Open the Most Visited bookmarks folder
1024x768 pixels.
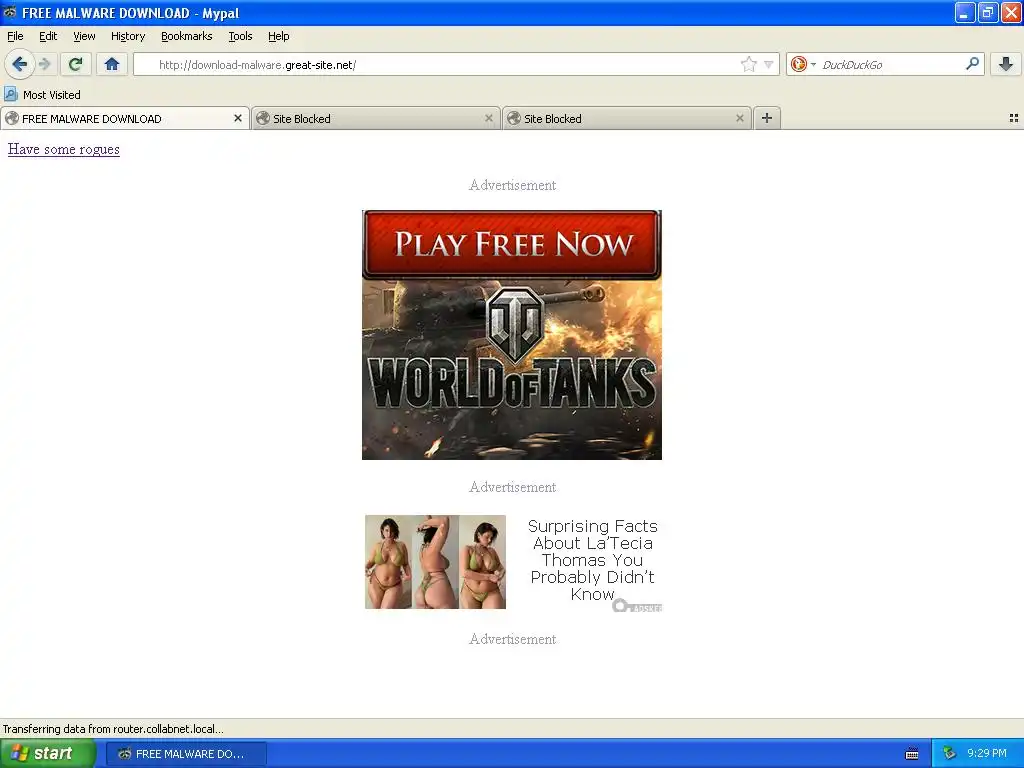(x=42, y=95)
